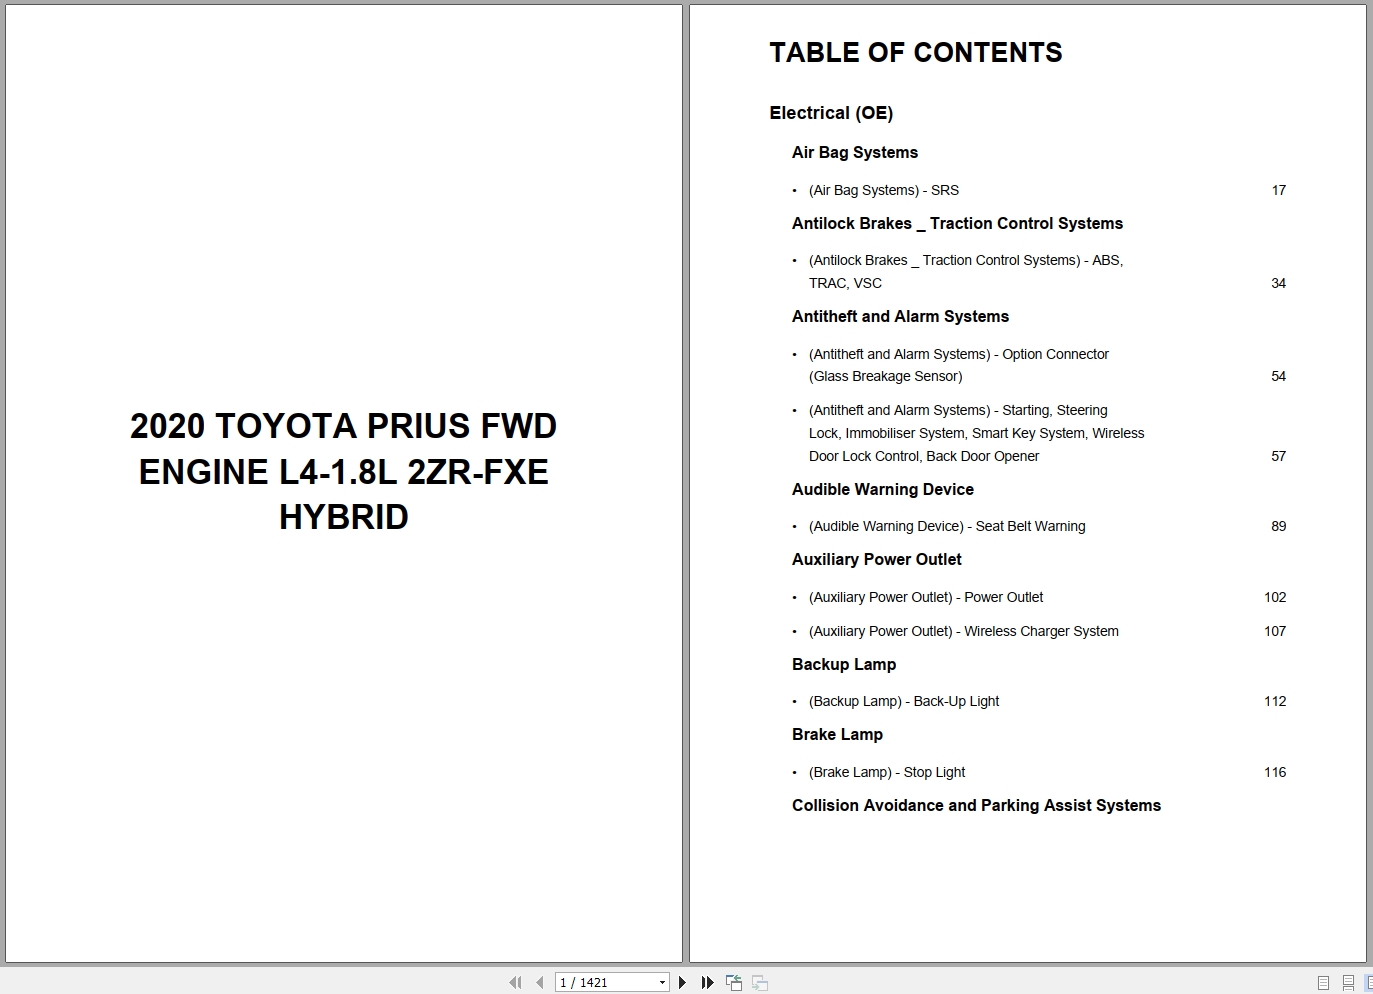Click the Brake Lamp heading
1373x994 pixels.
pos(837,734)
